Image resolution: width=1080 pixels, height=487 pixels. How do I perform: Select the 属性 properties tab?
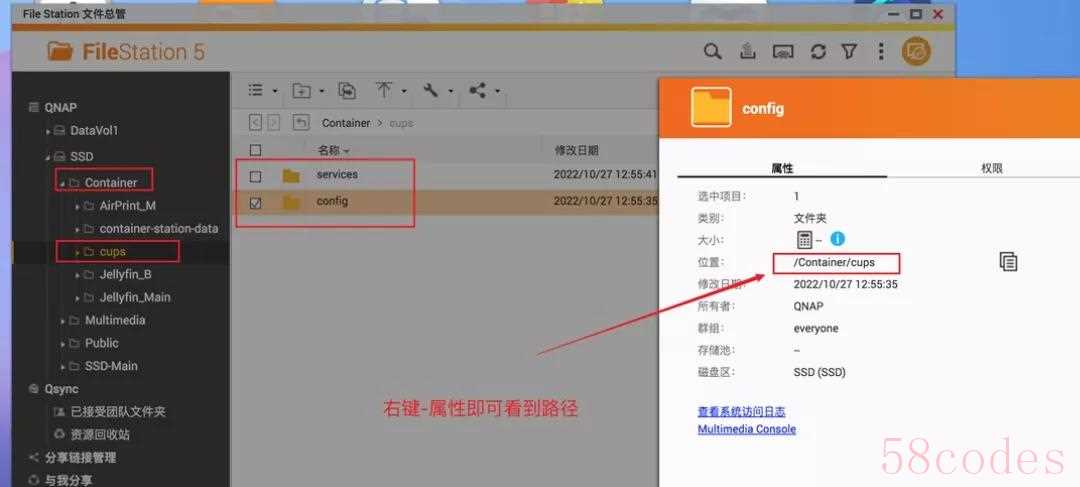coord(782,169)
